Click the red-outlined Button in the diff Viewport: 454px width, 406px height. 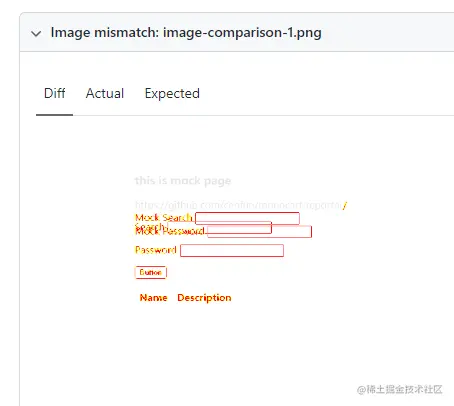151,272
